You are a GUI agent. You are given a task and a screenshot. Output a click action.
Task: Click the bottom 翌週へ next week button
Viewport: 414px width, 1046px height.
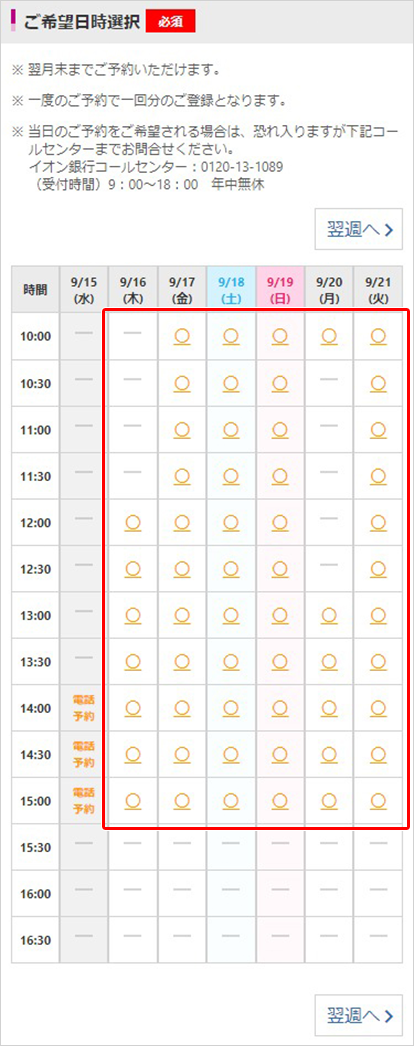(359, 1015)
